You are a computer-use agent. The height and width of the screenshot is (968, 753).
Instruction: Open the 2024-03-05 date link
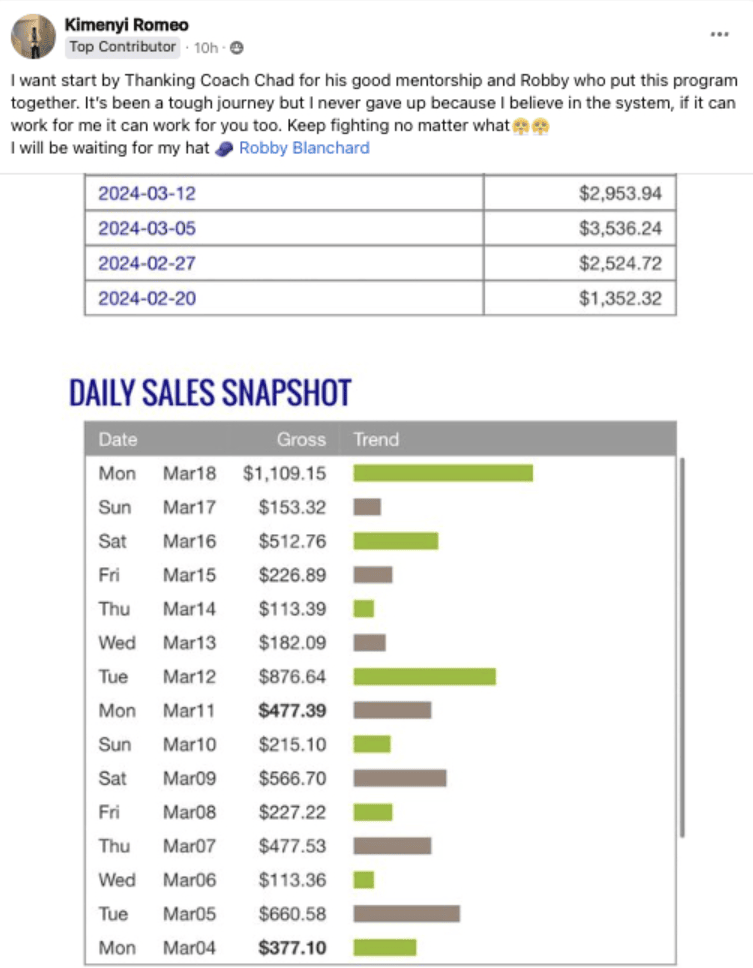point(147,228)
